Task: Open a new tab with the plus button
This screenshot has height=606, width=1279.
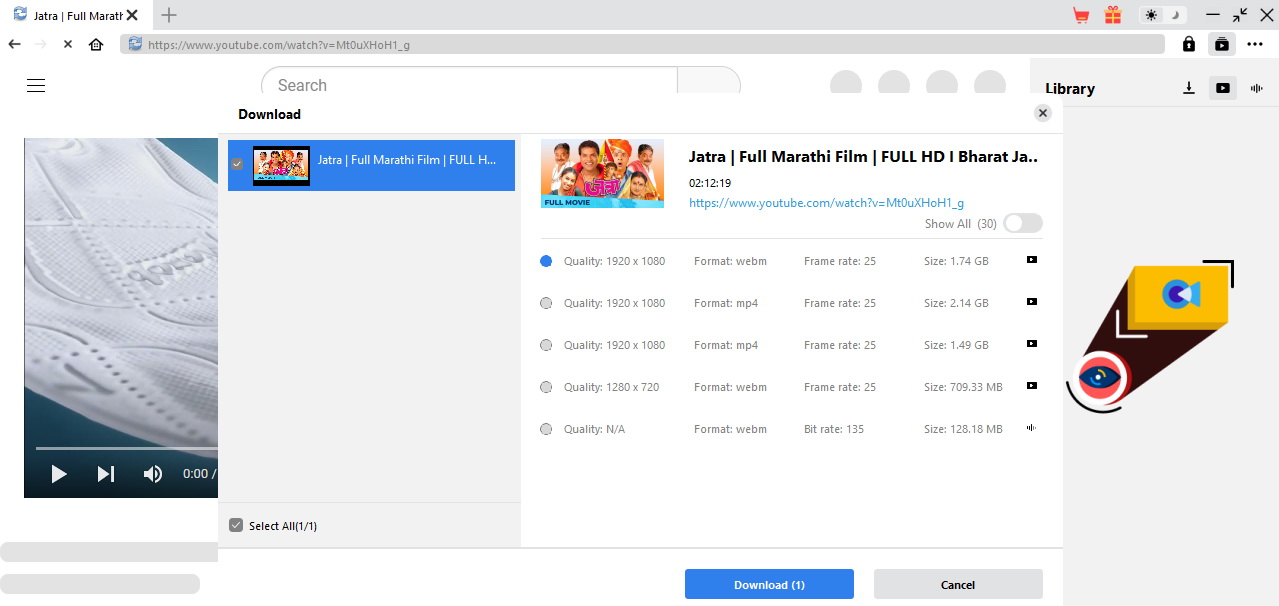Action: point(169,15)
